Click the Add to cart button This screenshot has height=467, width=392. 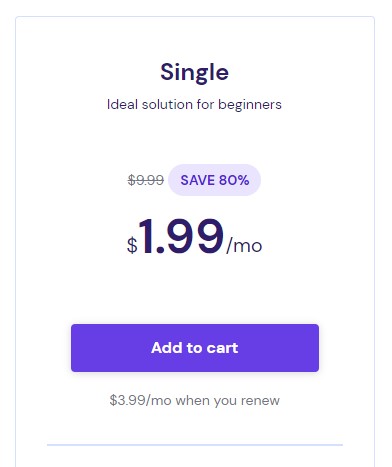(195, 348)
